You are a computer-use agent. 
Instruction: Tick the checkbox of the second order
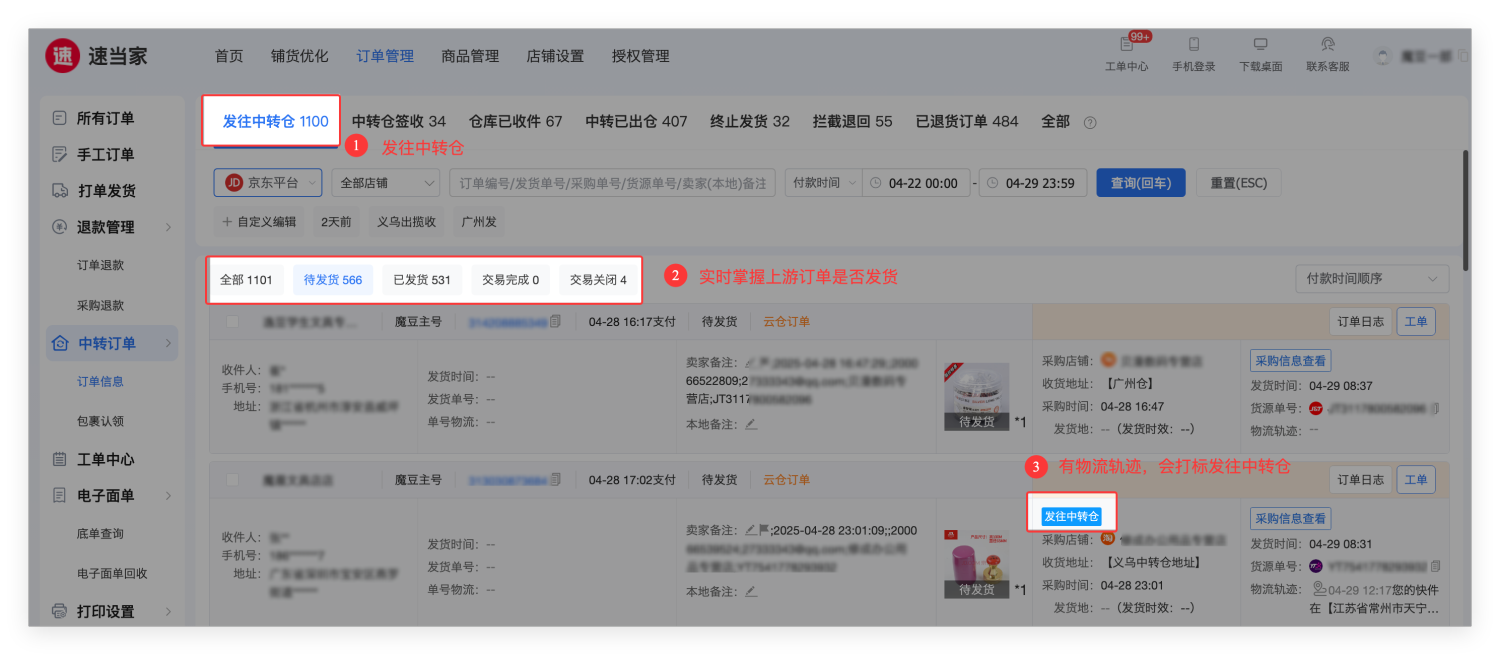(x=233, y=480)
